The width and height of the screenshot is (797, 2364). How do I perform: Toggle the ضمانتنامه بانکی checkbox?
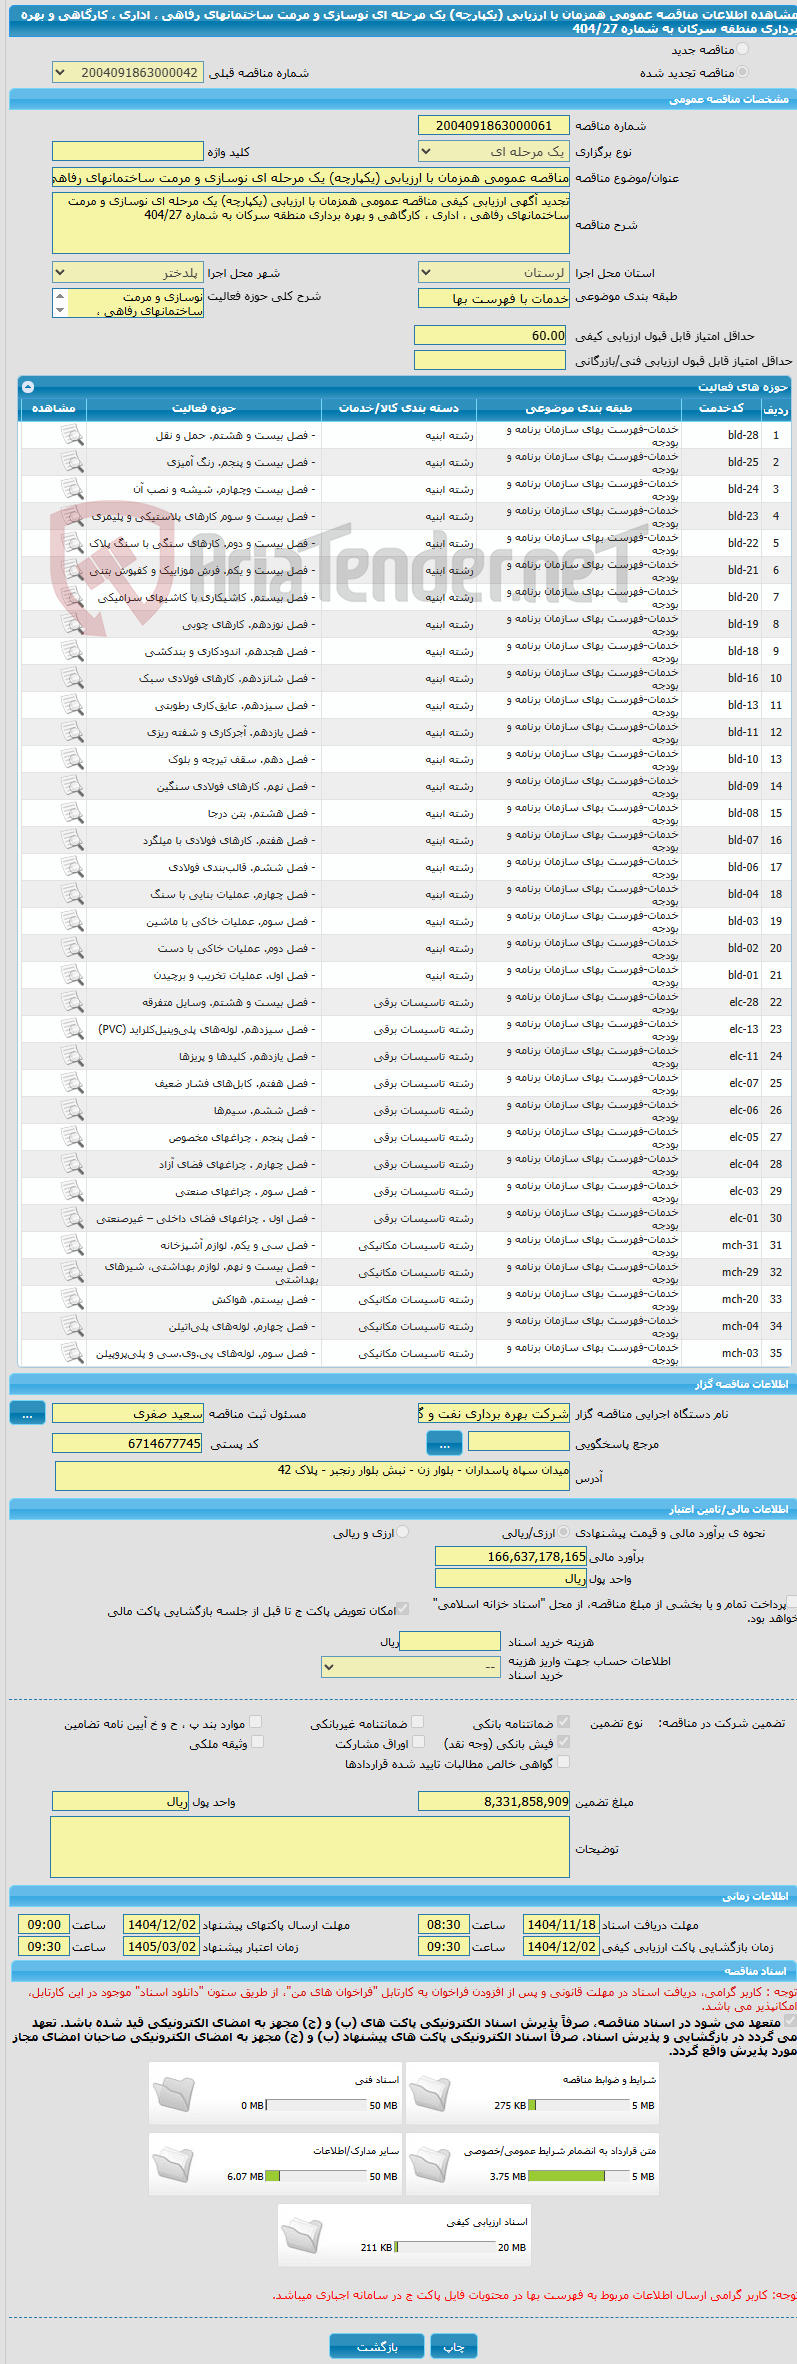(563, 1722)
